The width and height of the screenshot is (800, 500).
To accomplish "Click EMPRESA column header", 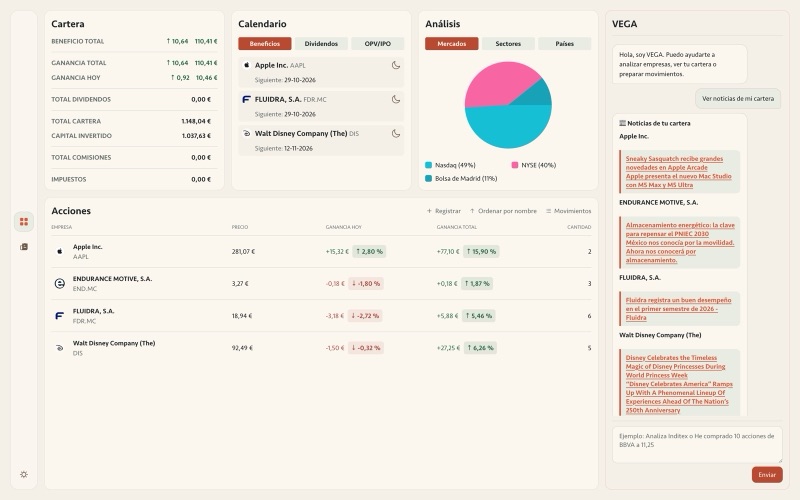I will pyautogui.click(x=61, y=227).
